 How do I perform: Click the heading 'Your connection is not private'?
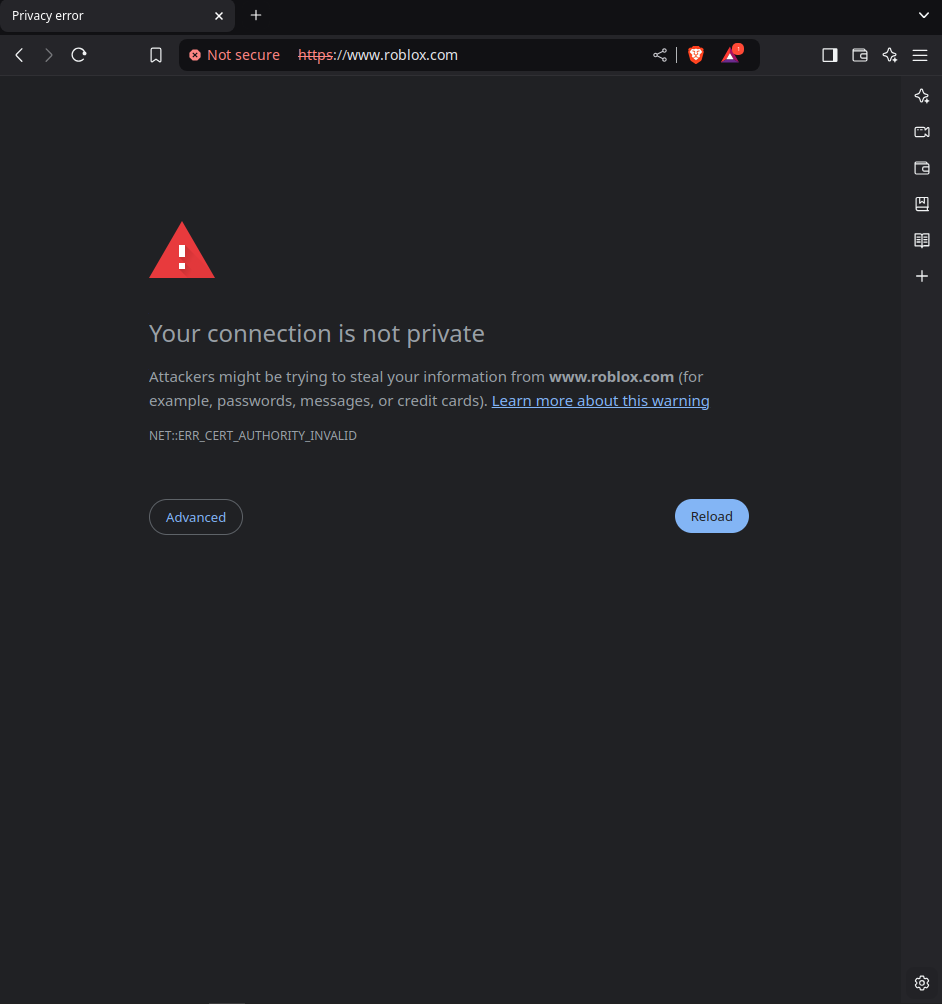tap(316, 334)
